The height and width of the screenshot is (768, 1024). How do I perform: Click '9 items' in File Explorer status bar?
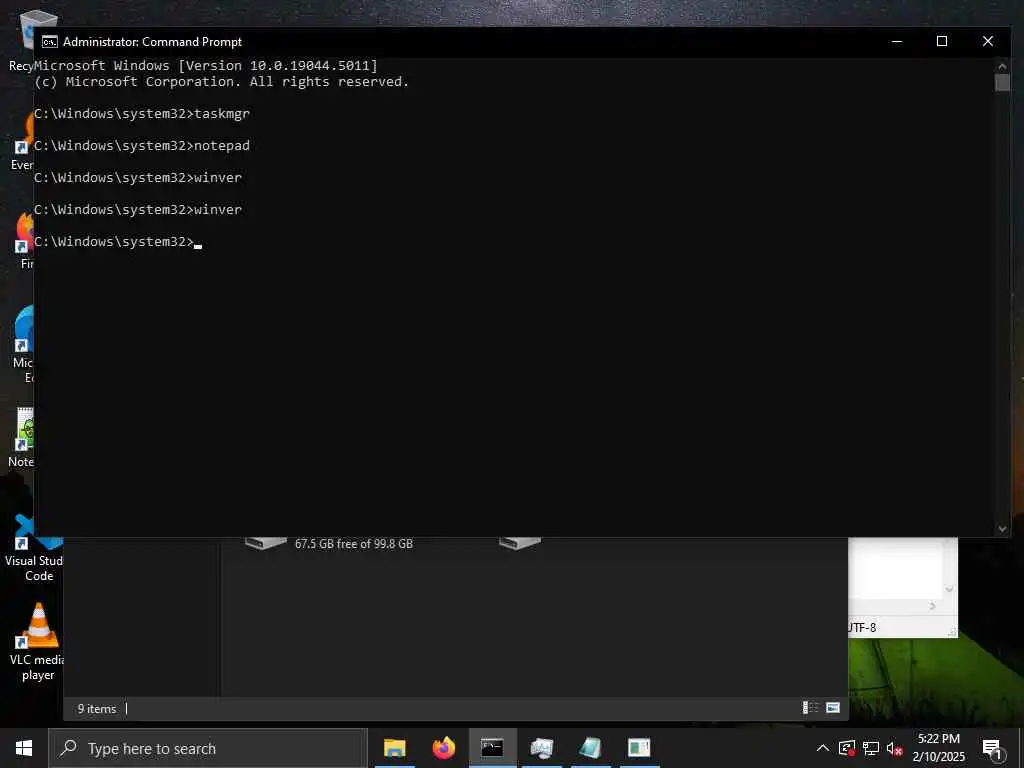[97, 709]
